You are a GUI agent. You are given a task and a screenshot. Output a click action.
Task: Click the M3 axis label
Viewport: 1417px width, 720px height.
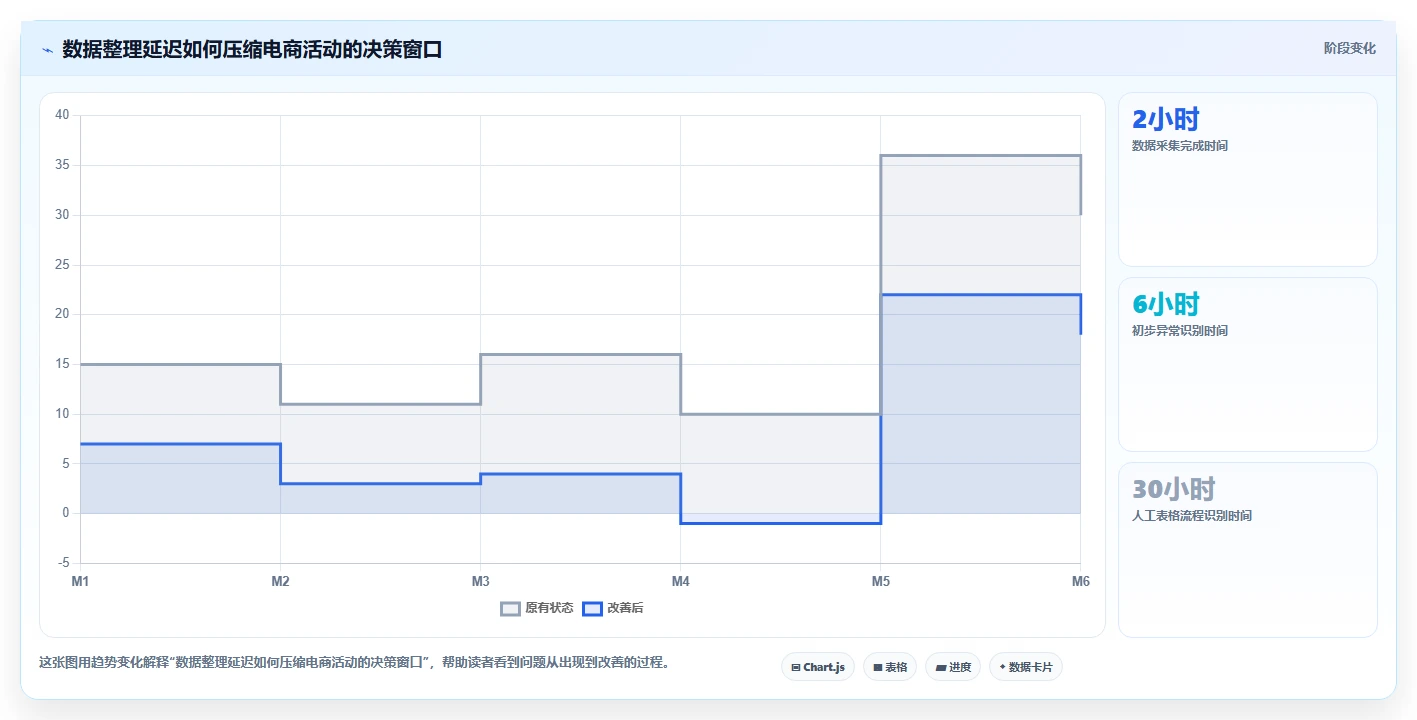[481, 581]
